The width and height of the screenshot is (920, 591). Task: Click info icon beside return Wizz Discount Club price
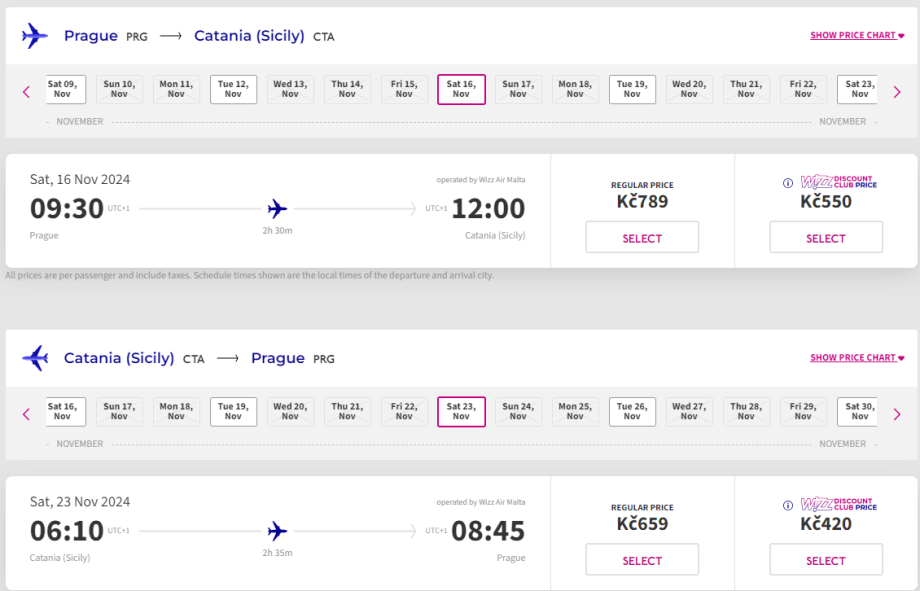[788, 505]
